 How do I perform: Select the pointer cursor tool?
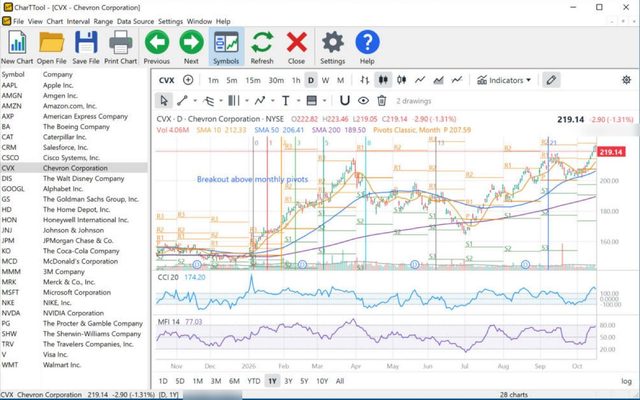pos(164,100)
